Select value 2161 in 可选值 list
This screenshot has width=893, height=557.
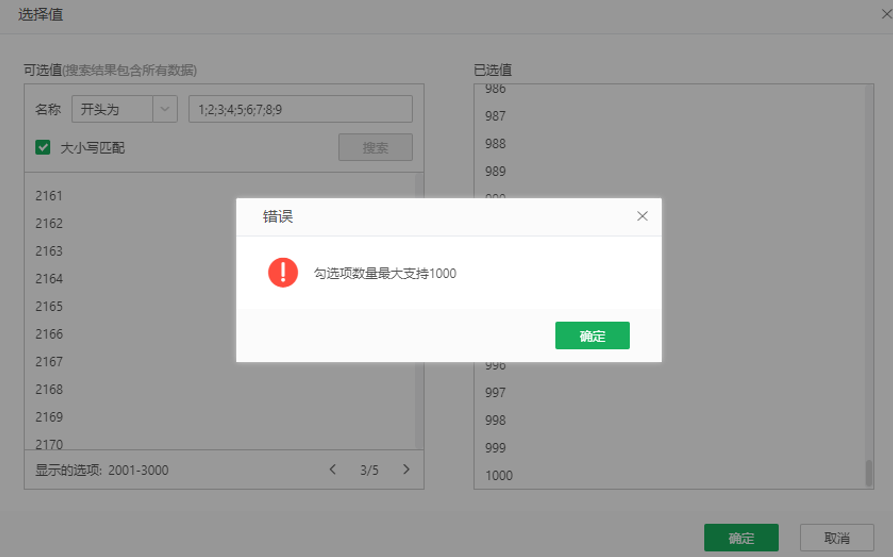(x=49, y=196)
